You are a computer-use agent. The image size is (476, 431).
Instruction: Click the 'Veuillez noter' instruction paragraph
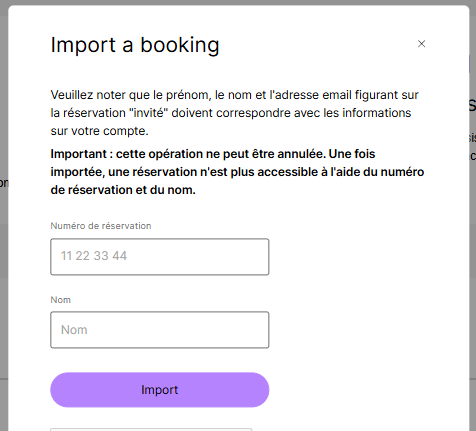(234, 113)
